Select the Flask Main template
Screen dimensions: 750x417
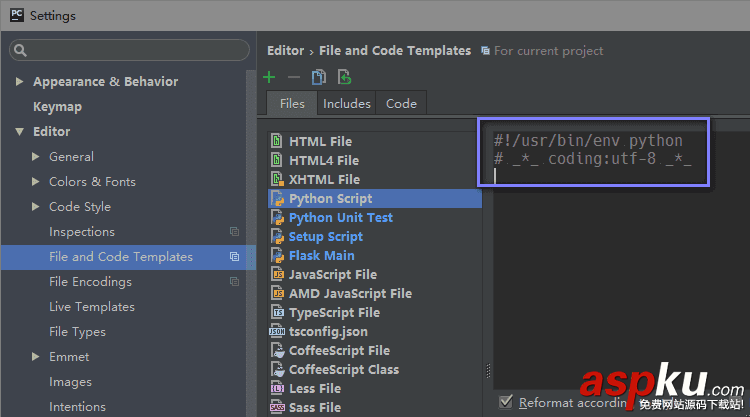tap(322, 255)
